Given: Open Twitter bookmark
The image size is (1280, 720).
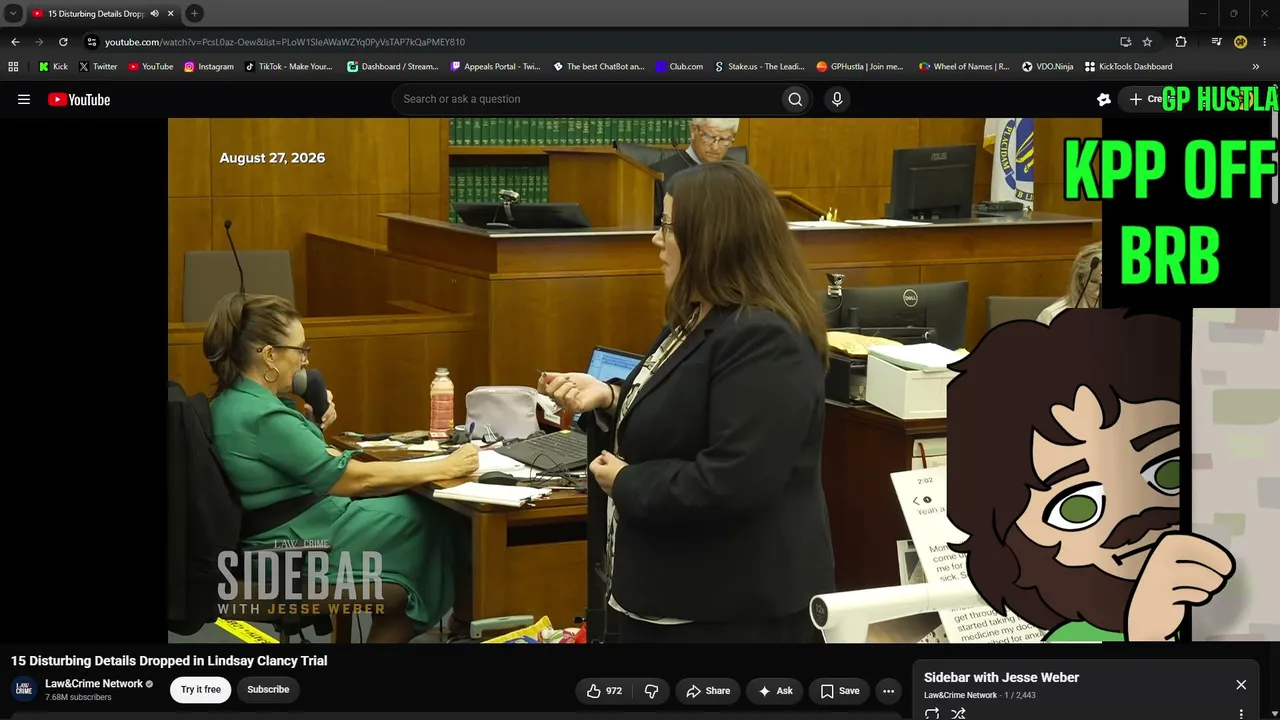Looking at the screenshot, I should [98, 67].
